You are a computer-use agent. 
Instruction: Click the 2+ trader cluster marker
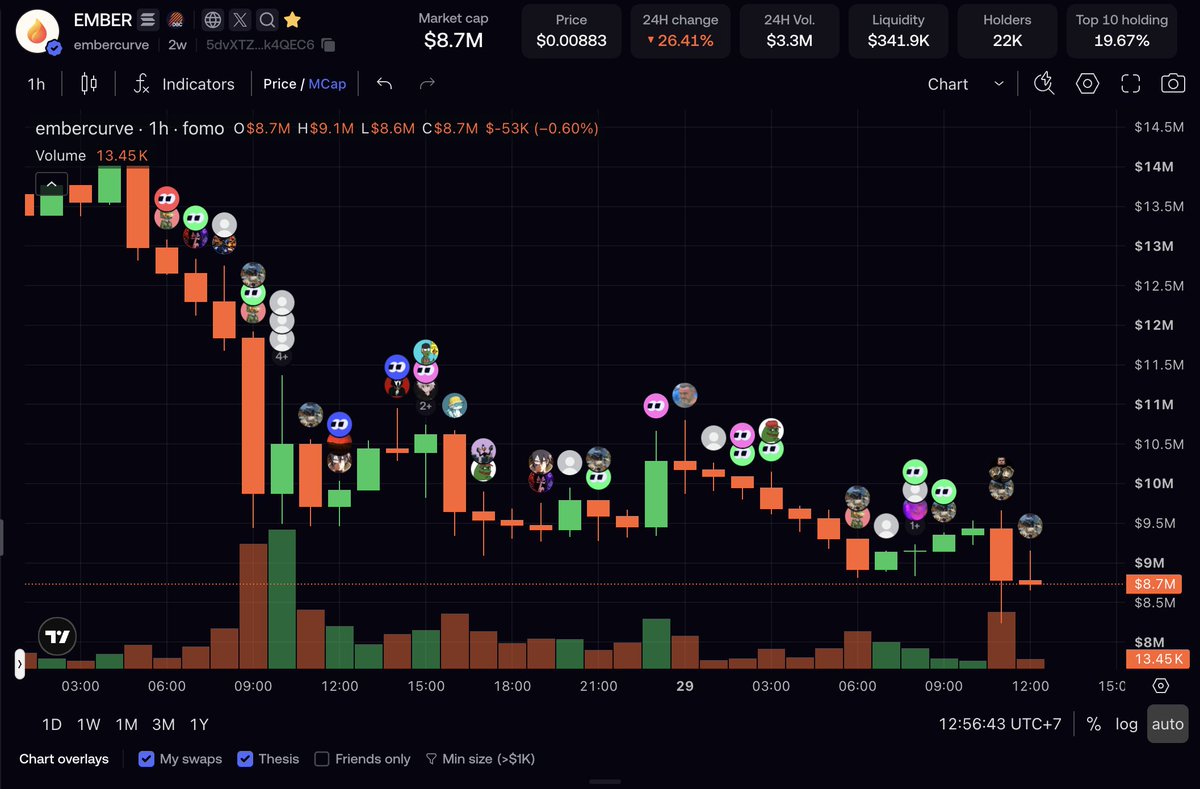425,406
